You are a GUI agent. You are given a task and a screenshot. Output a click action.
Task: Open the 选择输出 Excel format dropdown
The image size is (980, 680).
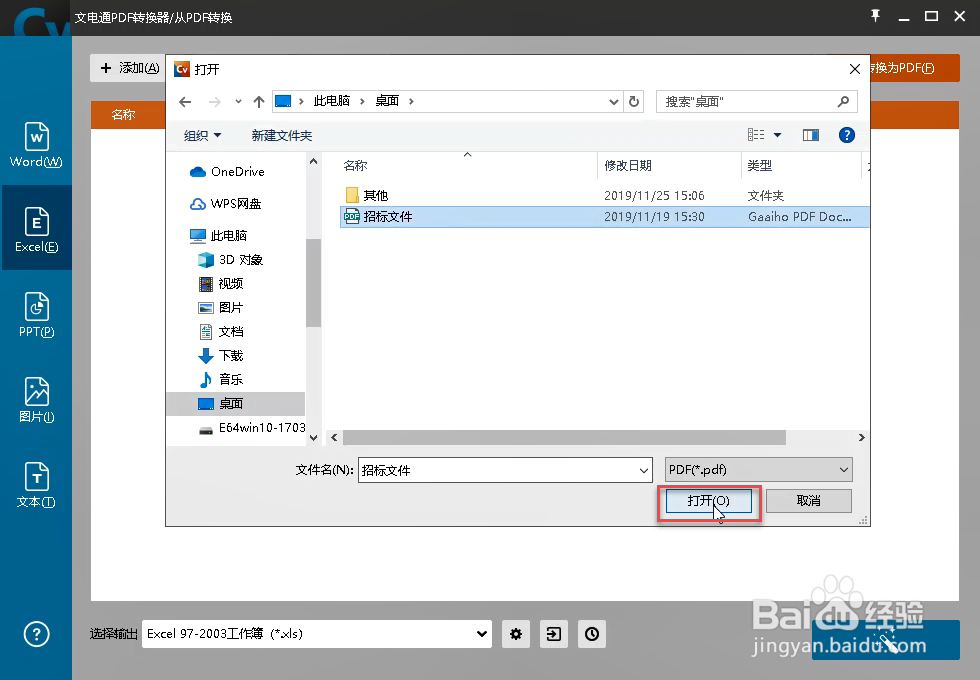(x=317, y=634)
